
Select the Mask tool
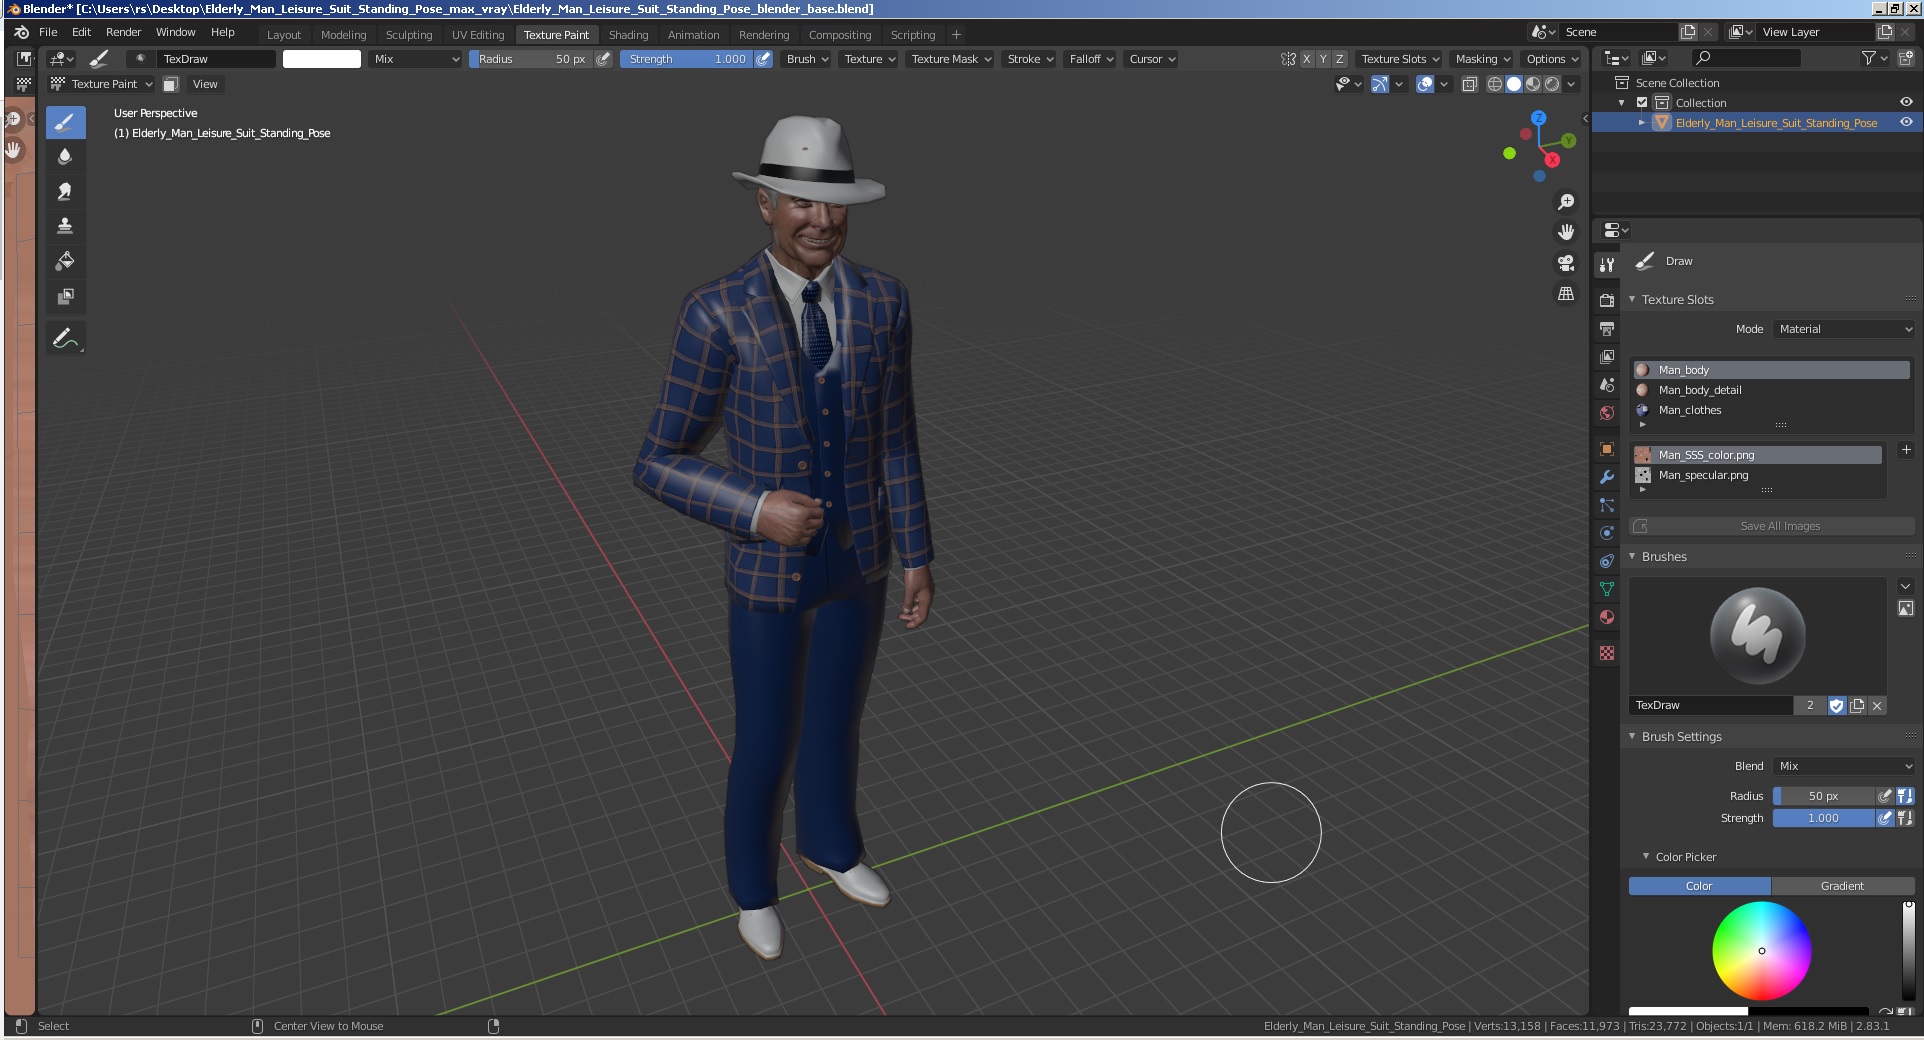(x=65, y=296)
